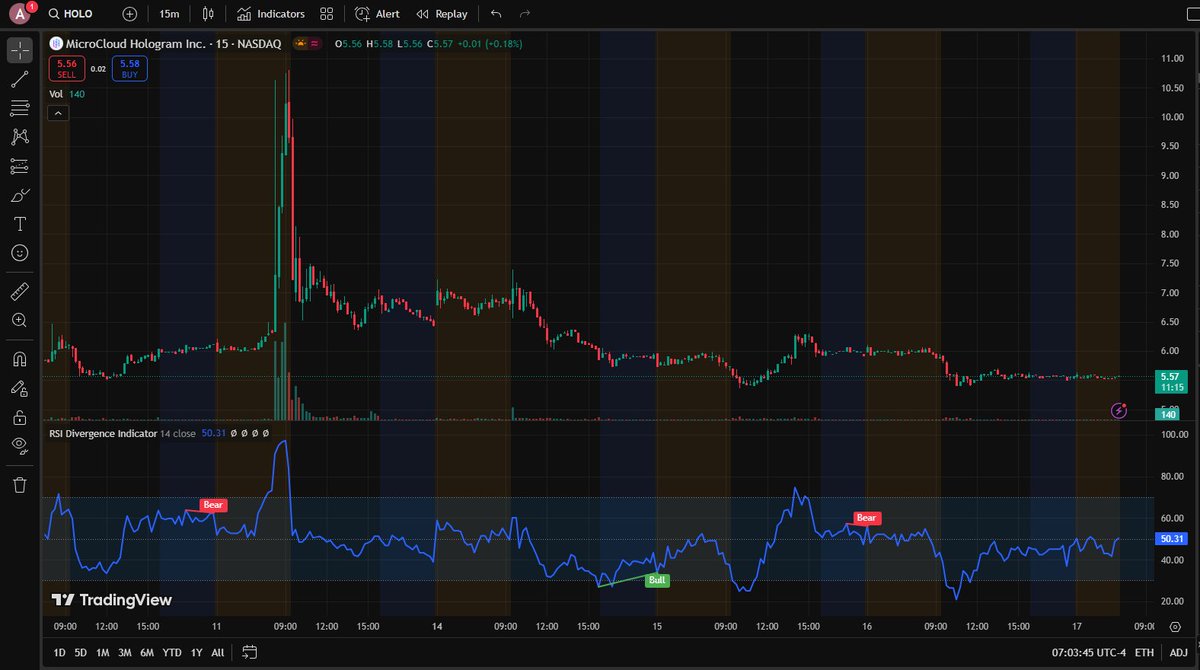Open the emoji and icons tool
Viewport: 1200px width, 670px height.
pyautogui.click(x=20, y=253)
